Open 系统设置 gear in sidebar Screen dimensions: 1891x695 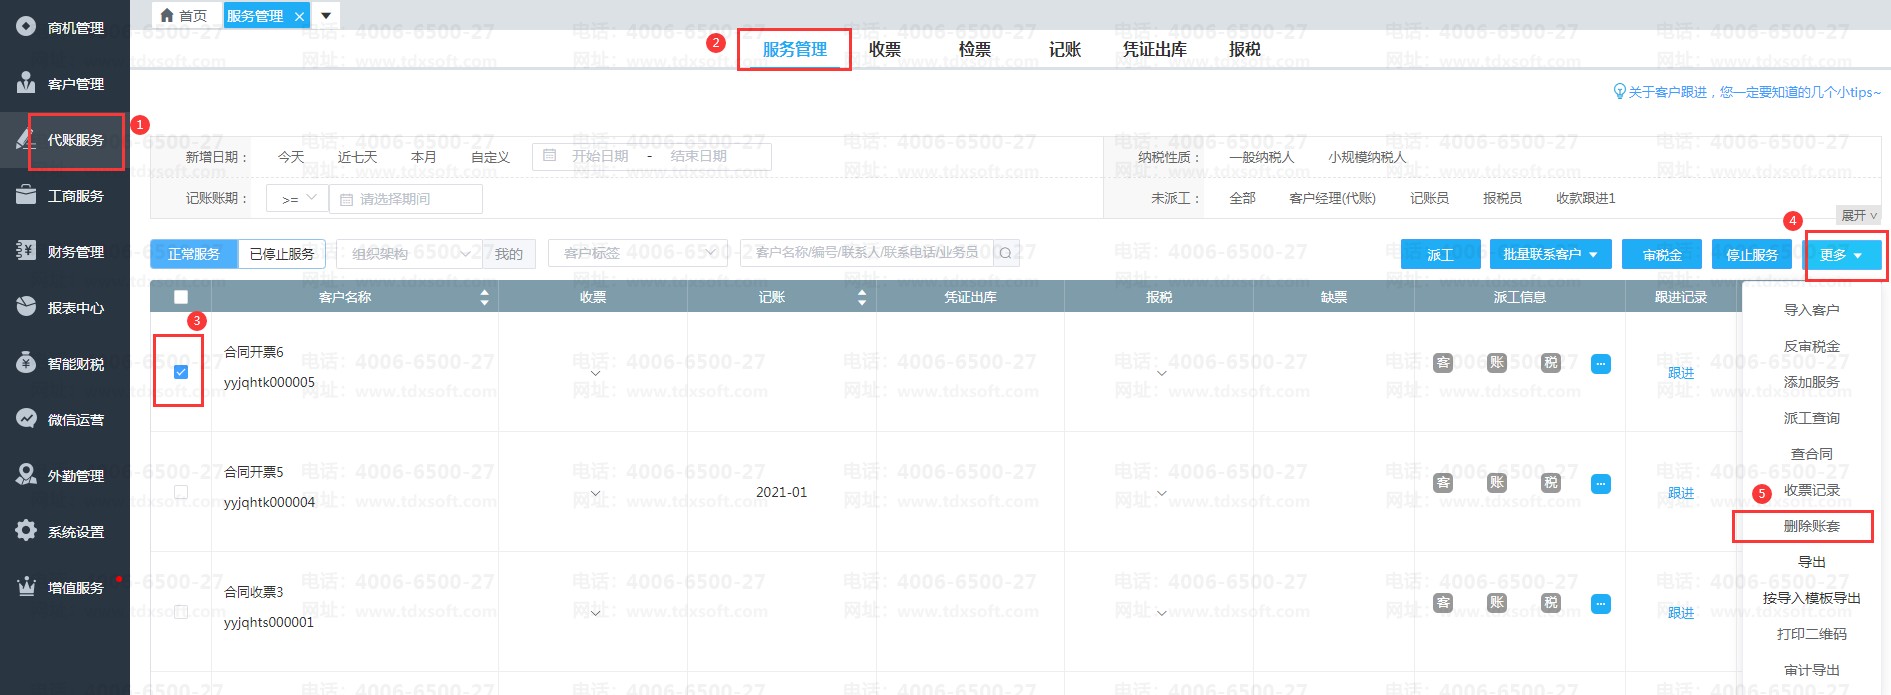tap(27, 531)
